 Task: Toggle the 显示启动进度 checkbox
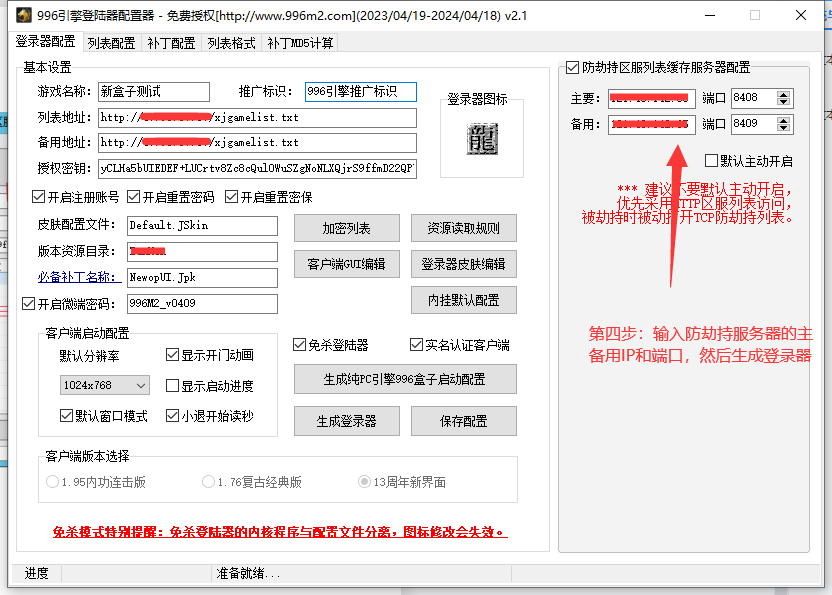tap(172, 386)
